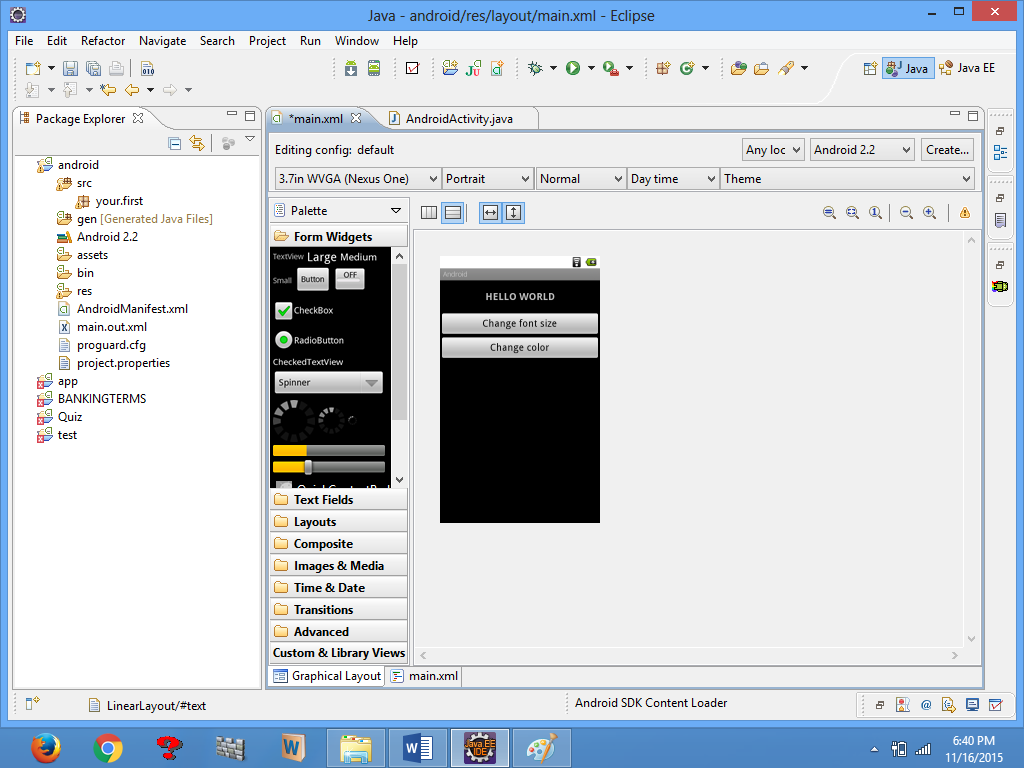Click the Save icon in the toolbar
The image size is (1024, 768).
point(70,67)
